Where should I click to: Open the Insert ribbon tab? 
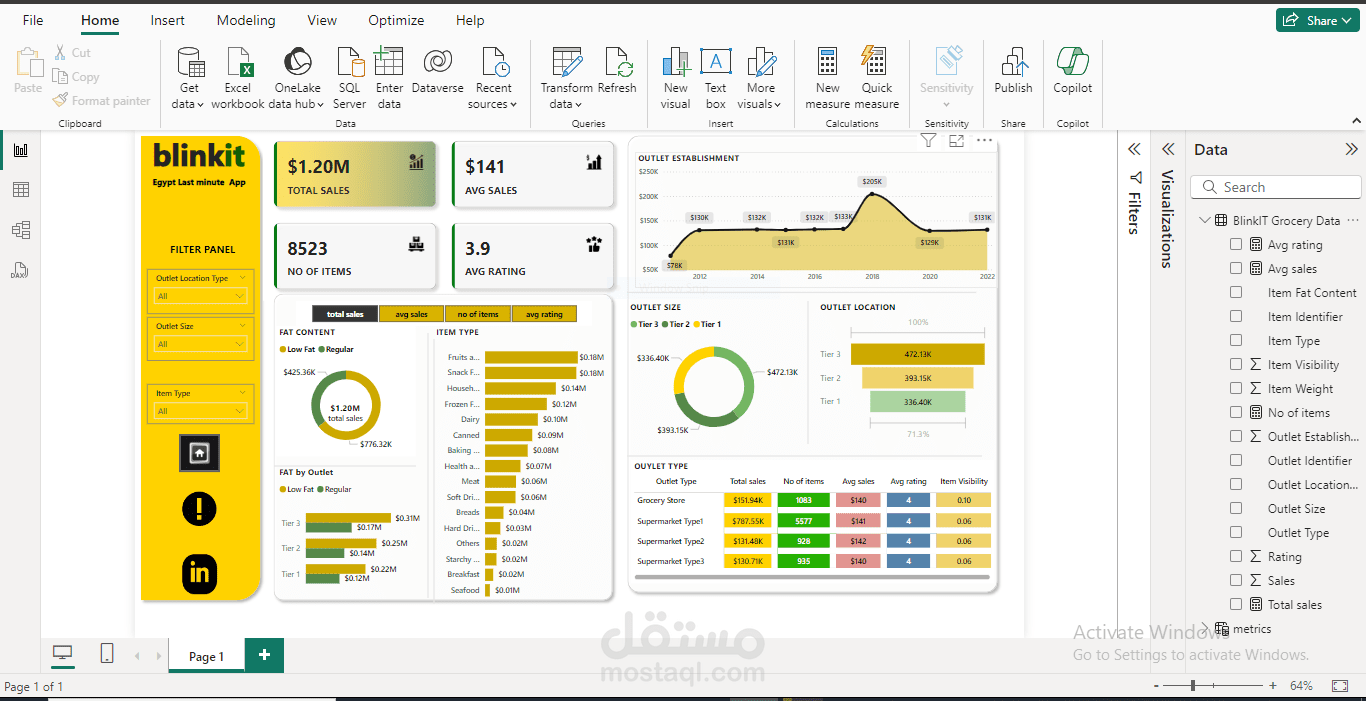(x=167, y=20)
